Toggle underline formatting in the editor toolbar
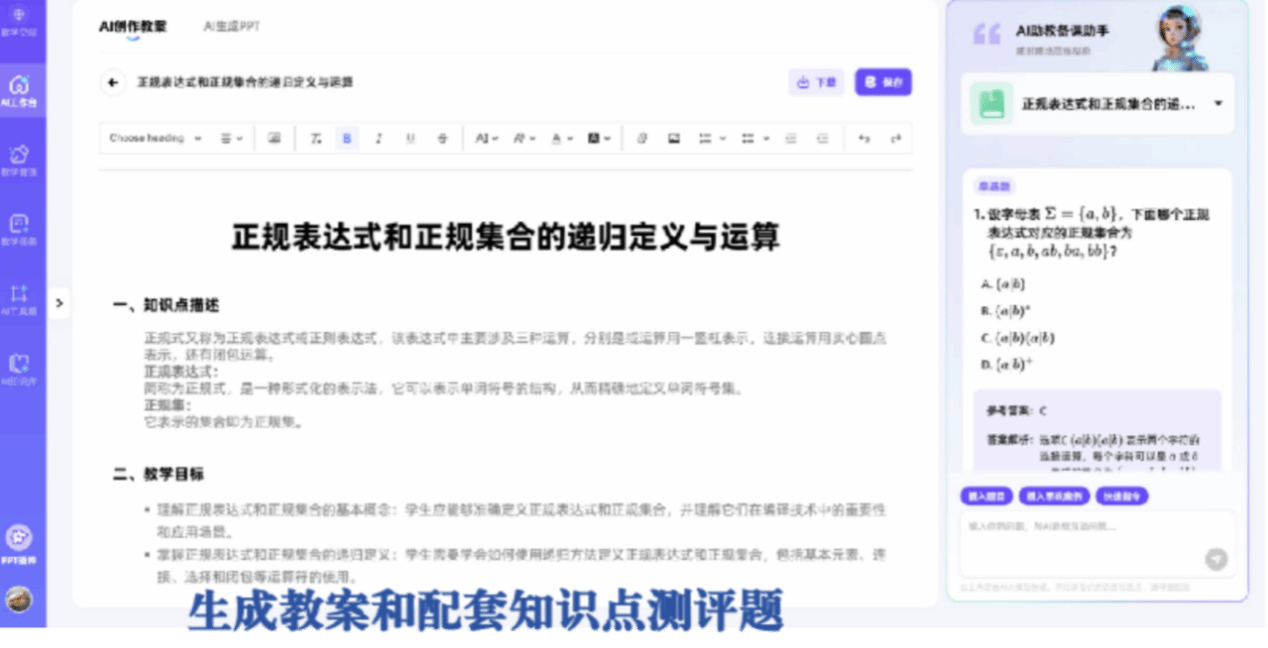The image size is (1268, 648). point(410,139)
